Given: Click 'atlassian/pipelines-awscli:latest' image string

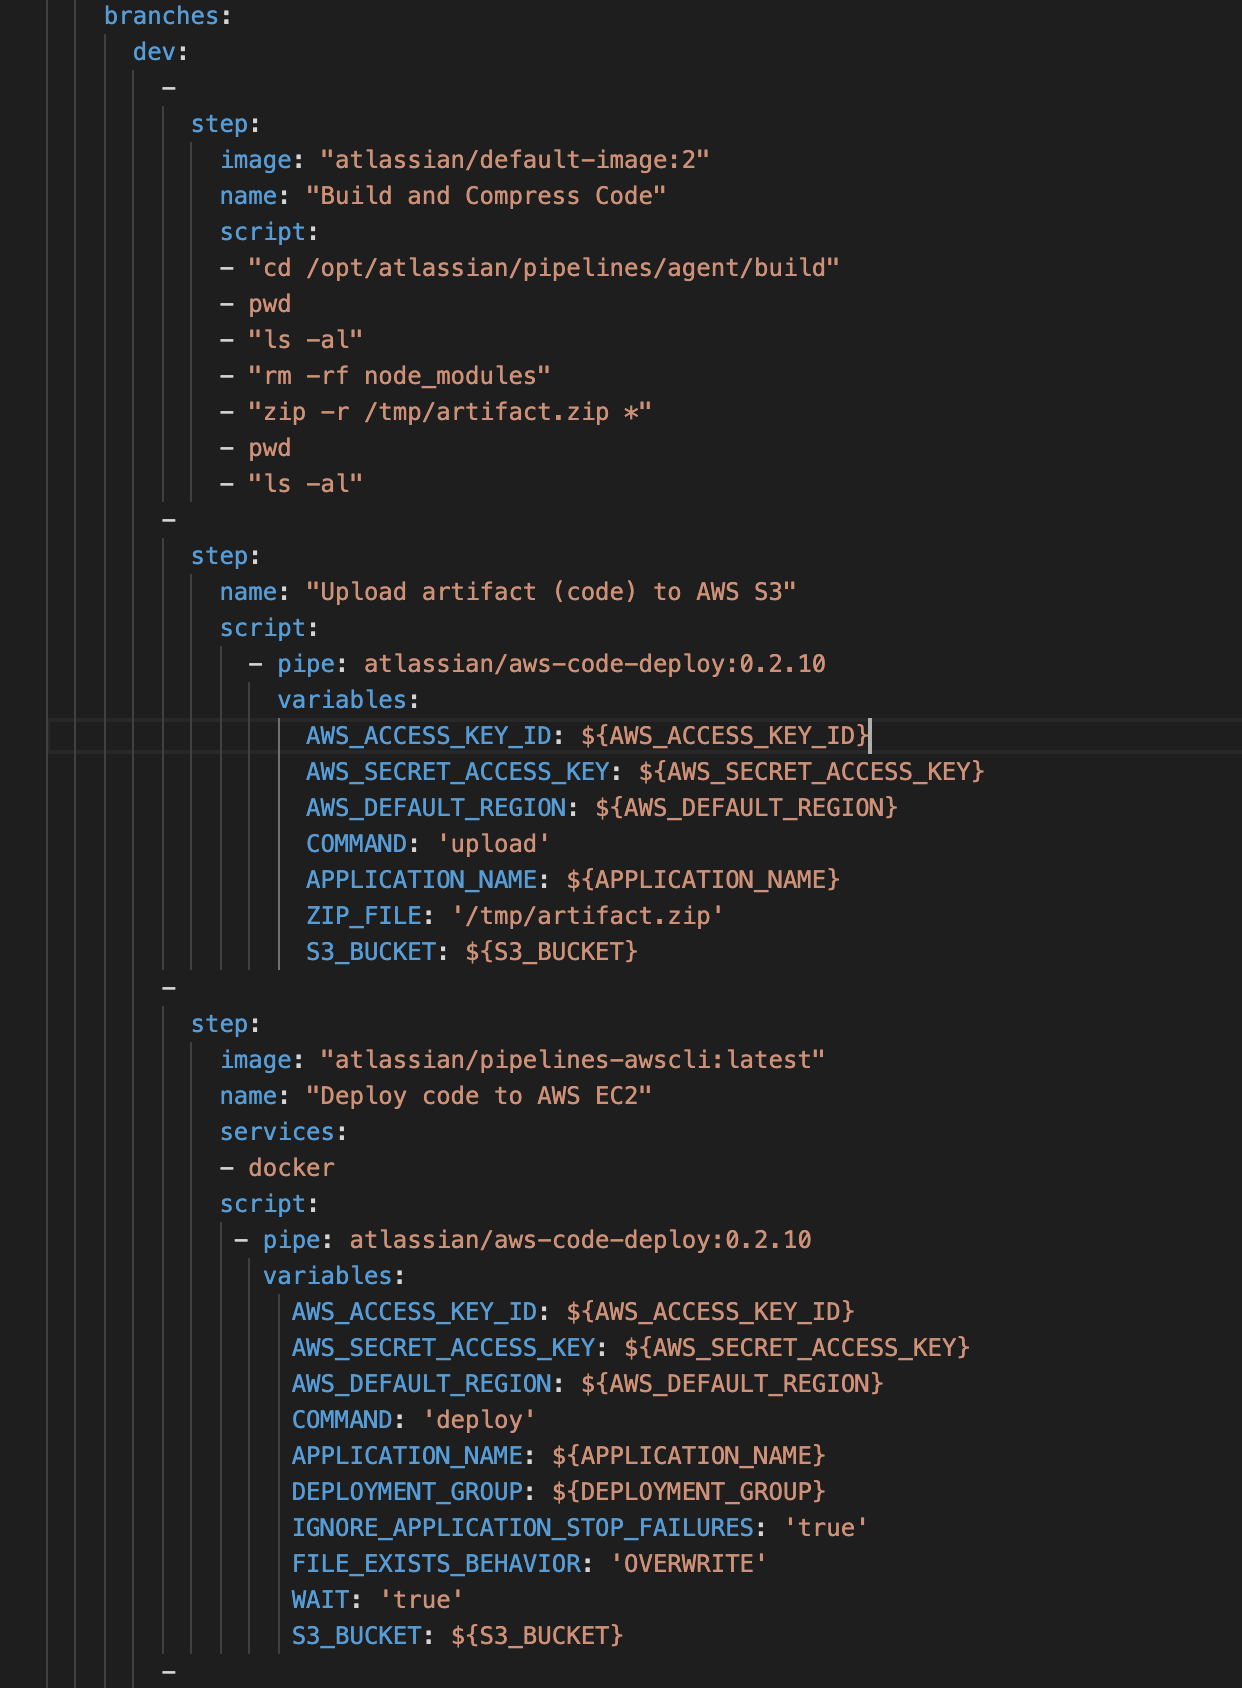Looking at the screenshot, I should pyautogui.click(x=572, y=1060).
